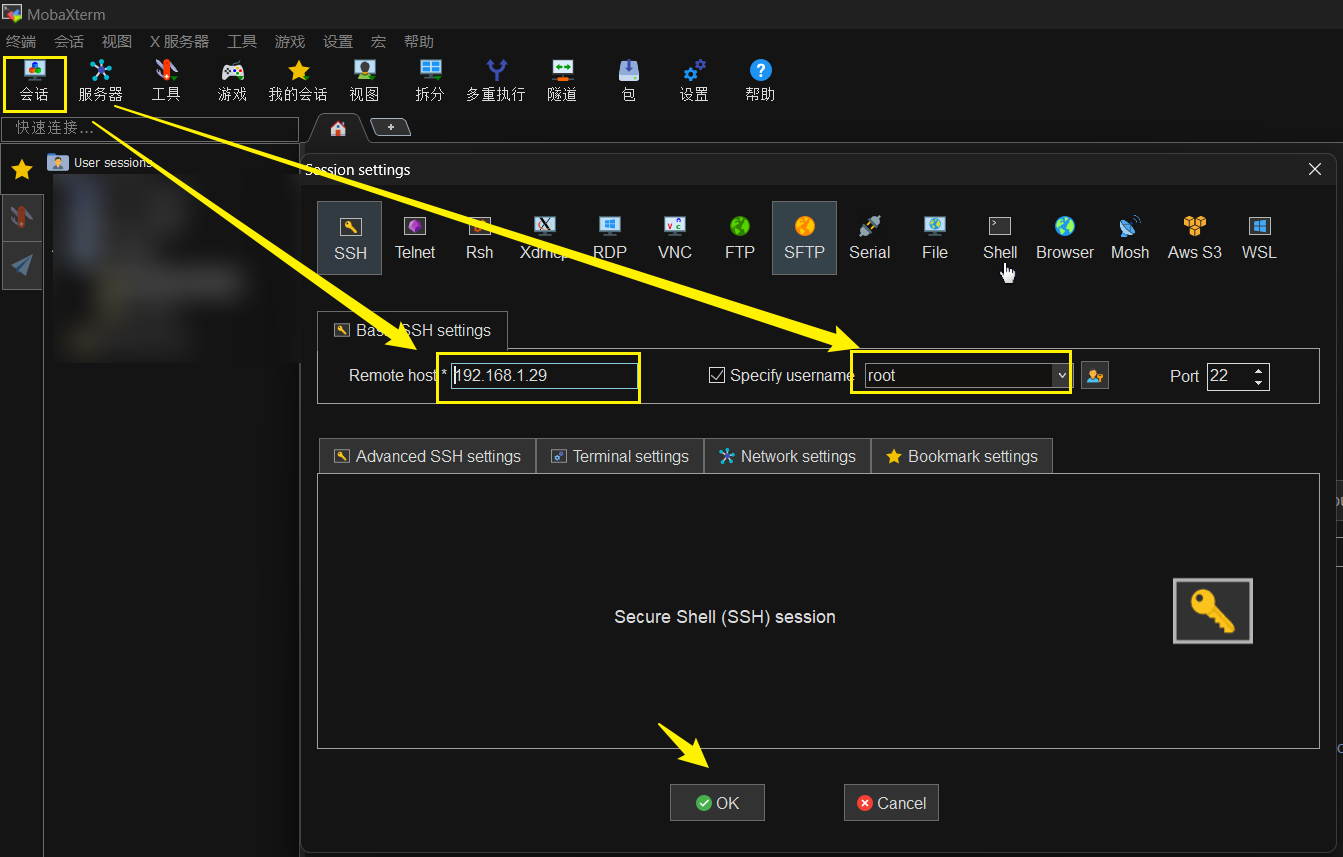Click the paper plane sidebar tab icon
Screen dimensions: 1343x857
[22, 265]
